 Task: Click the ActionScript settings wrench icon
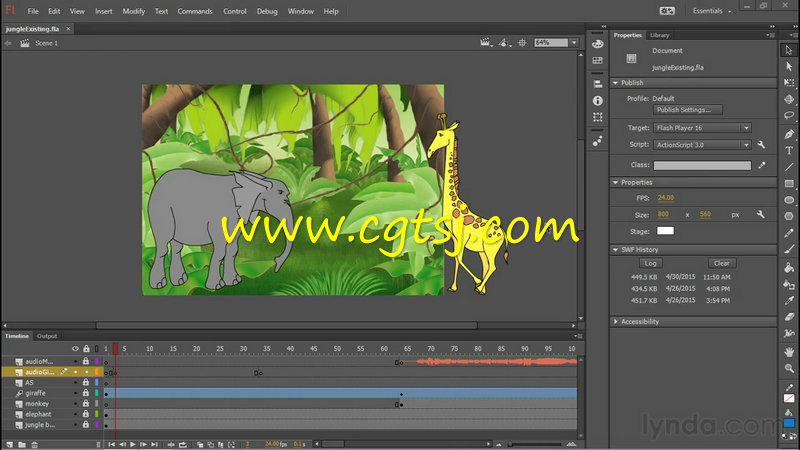pos(761,145)
